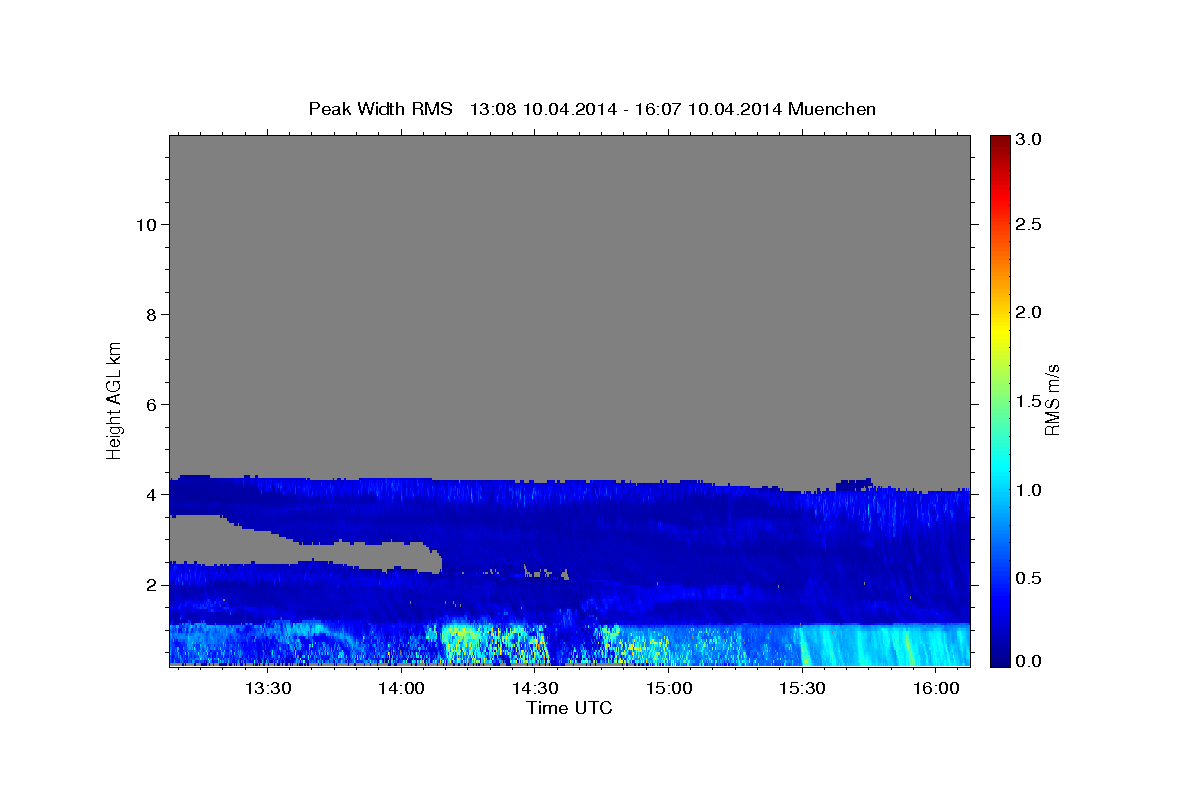
Task: Click the cyan low-level layer after 15:30
Action: click(885, 644)
